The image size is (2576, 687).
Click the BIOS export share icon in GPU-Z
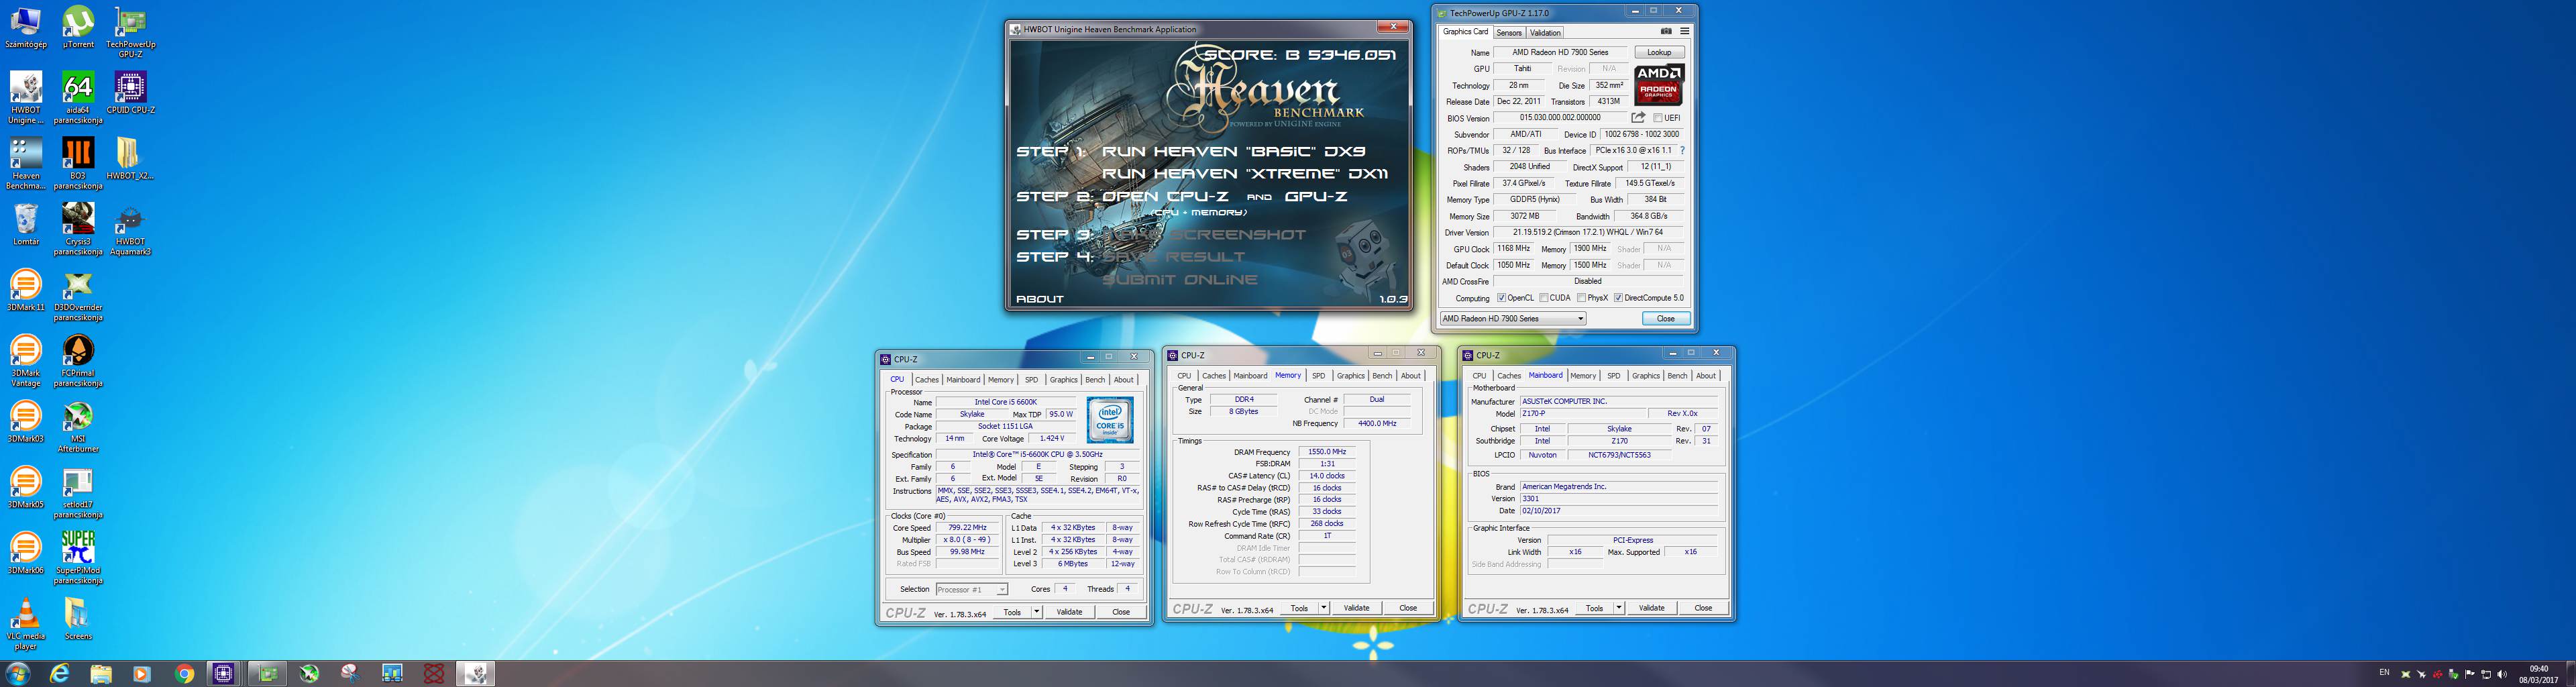1638,117
